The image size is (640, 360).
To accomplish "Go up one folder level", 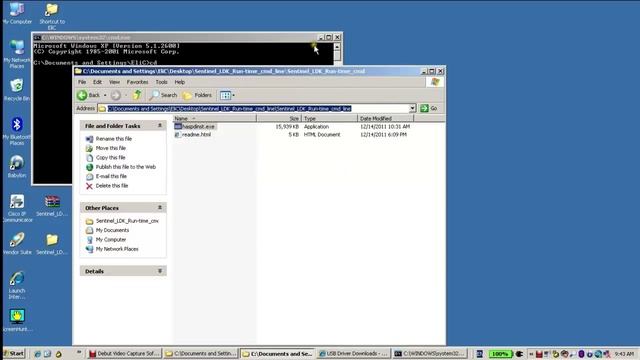I will click(137, 95).
